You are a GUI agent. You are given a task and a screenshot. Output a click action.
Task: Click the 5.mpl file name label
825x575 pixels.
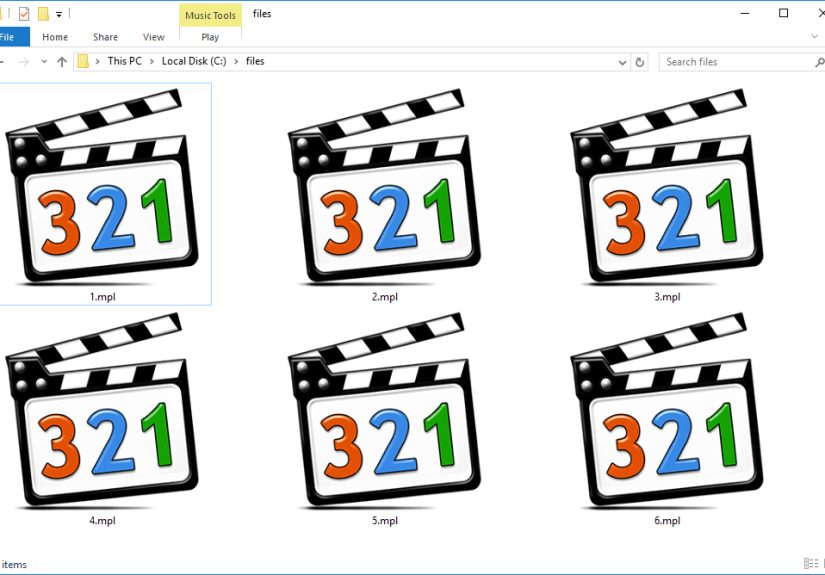coord(385,521)
